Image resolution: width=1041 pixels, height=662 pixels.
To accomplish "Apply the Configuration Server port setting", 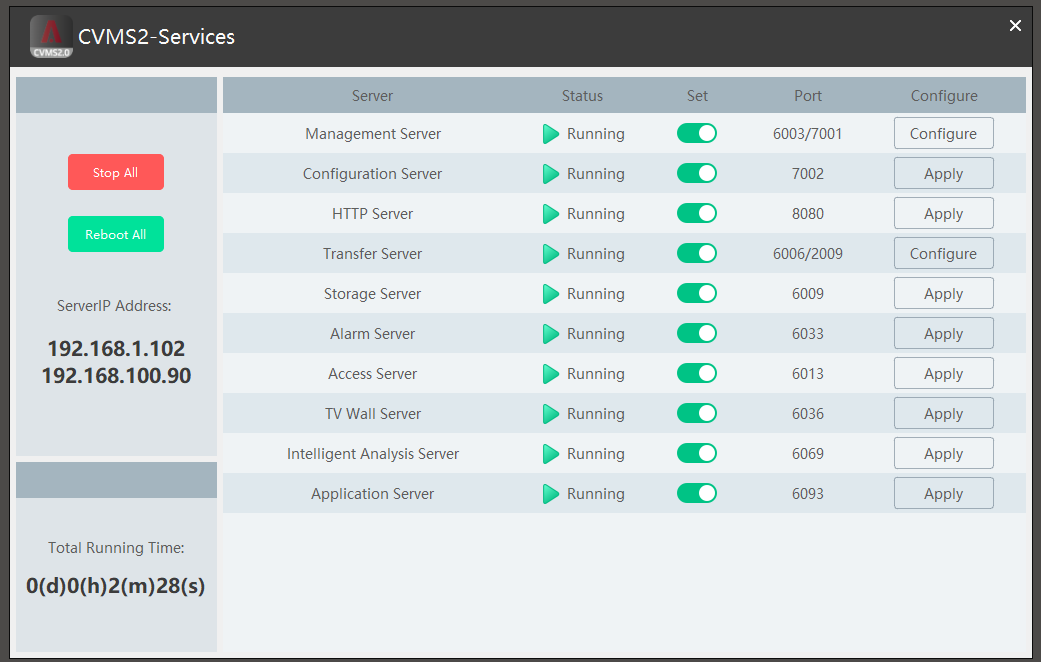I will click(x=943, y=173).
